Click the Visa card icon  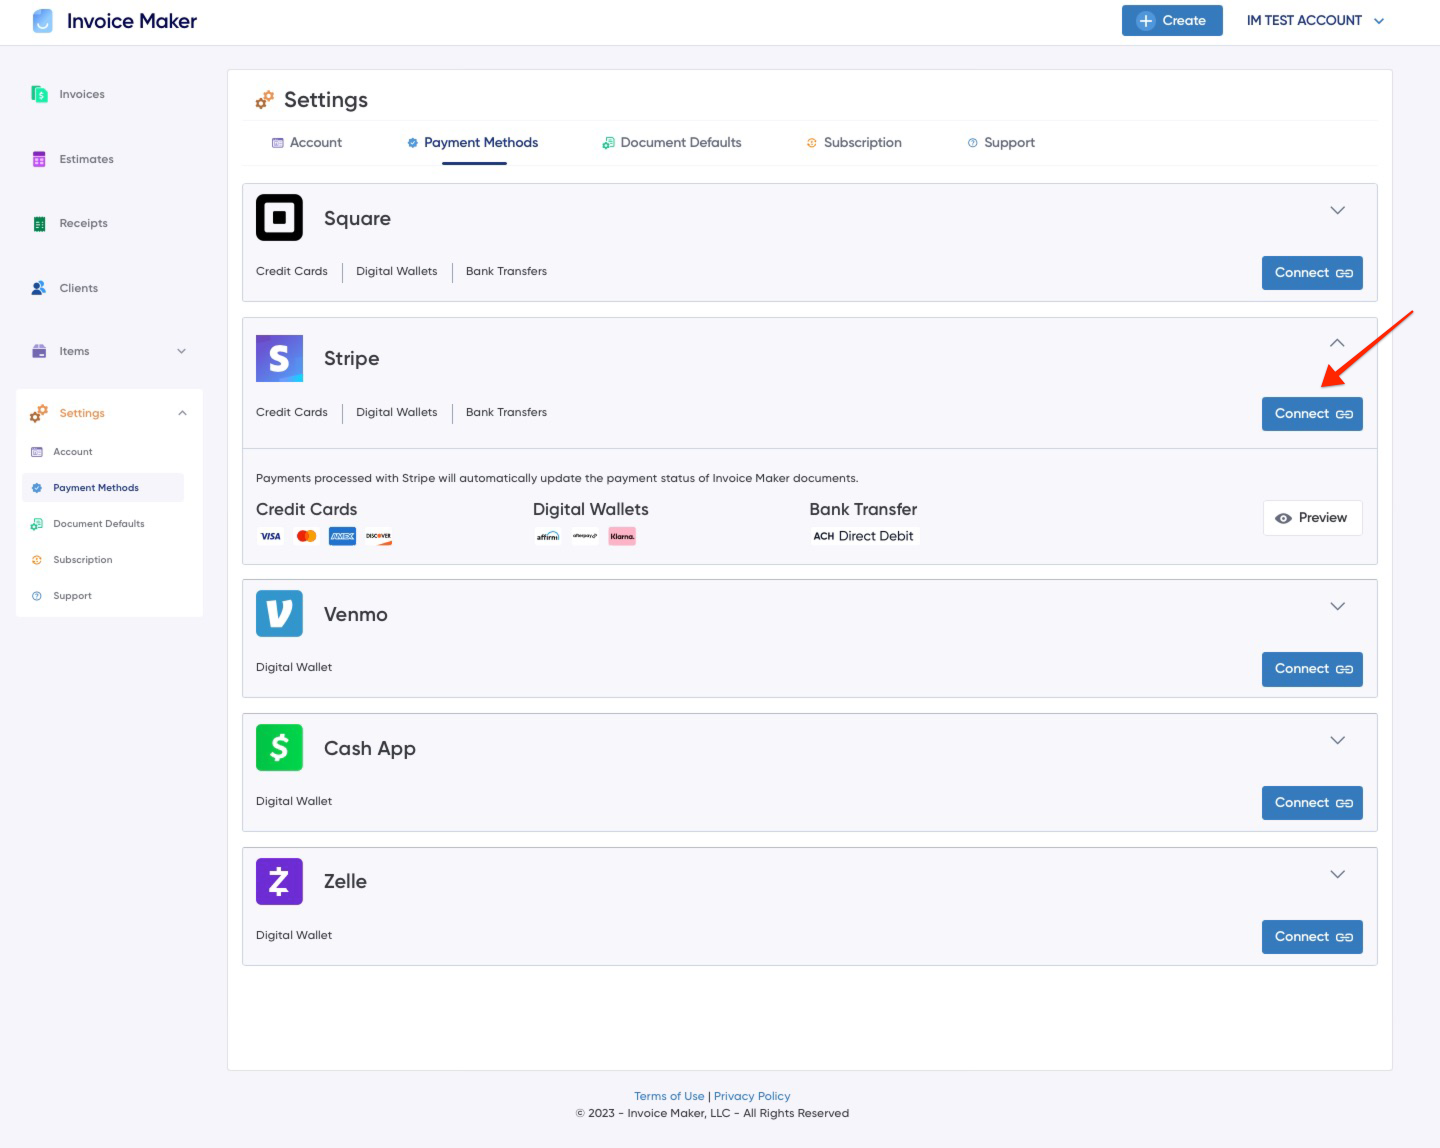click(x=270, y=536)
